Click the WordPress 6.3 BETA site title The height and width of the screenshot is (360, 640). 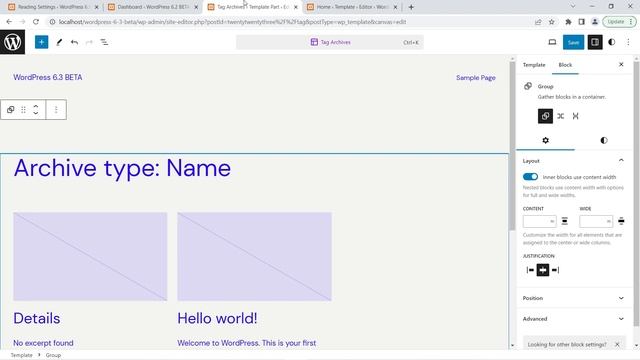tap(48, 77)
